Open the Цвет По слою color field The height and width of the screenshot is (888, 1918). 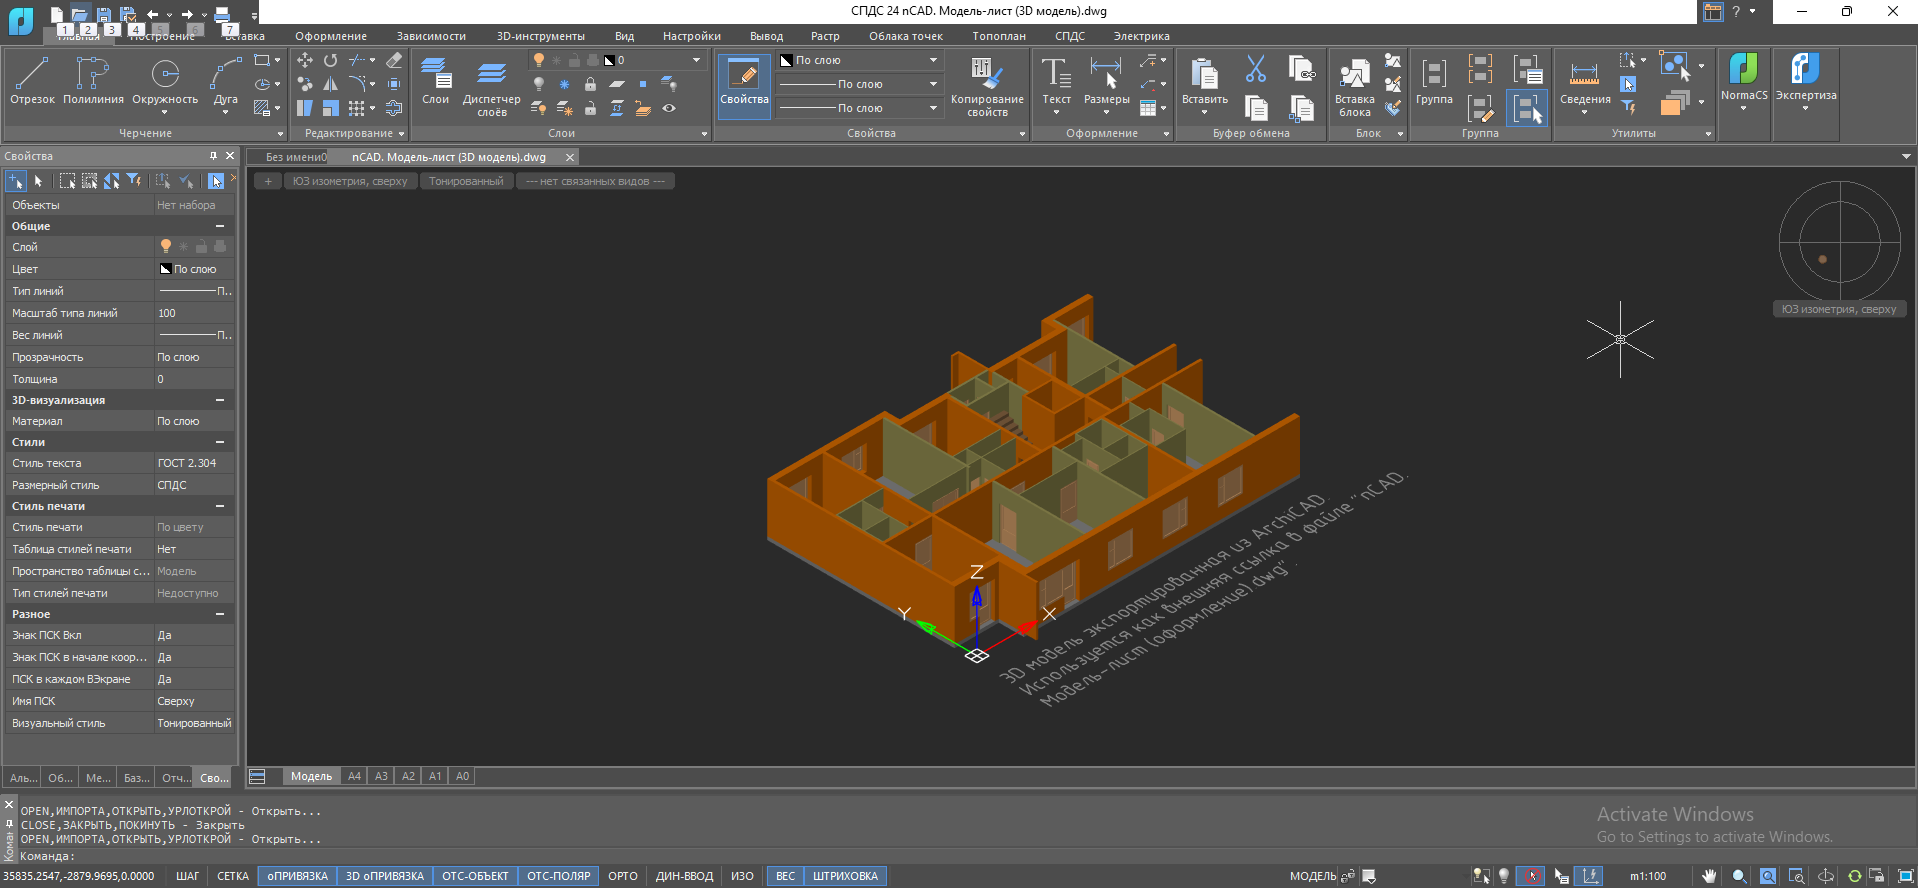pos(194,269)
